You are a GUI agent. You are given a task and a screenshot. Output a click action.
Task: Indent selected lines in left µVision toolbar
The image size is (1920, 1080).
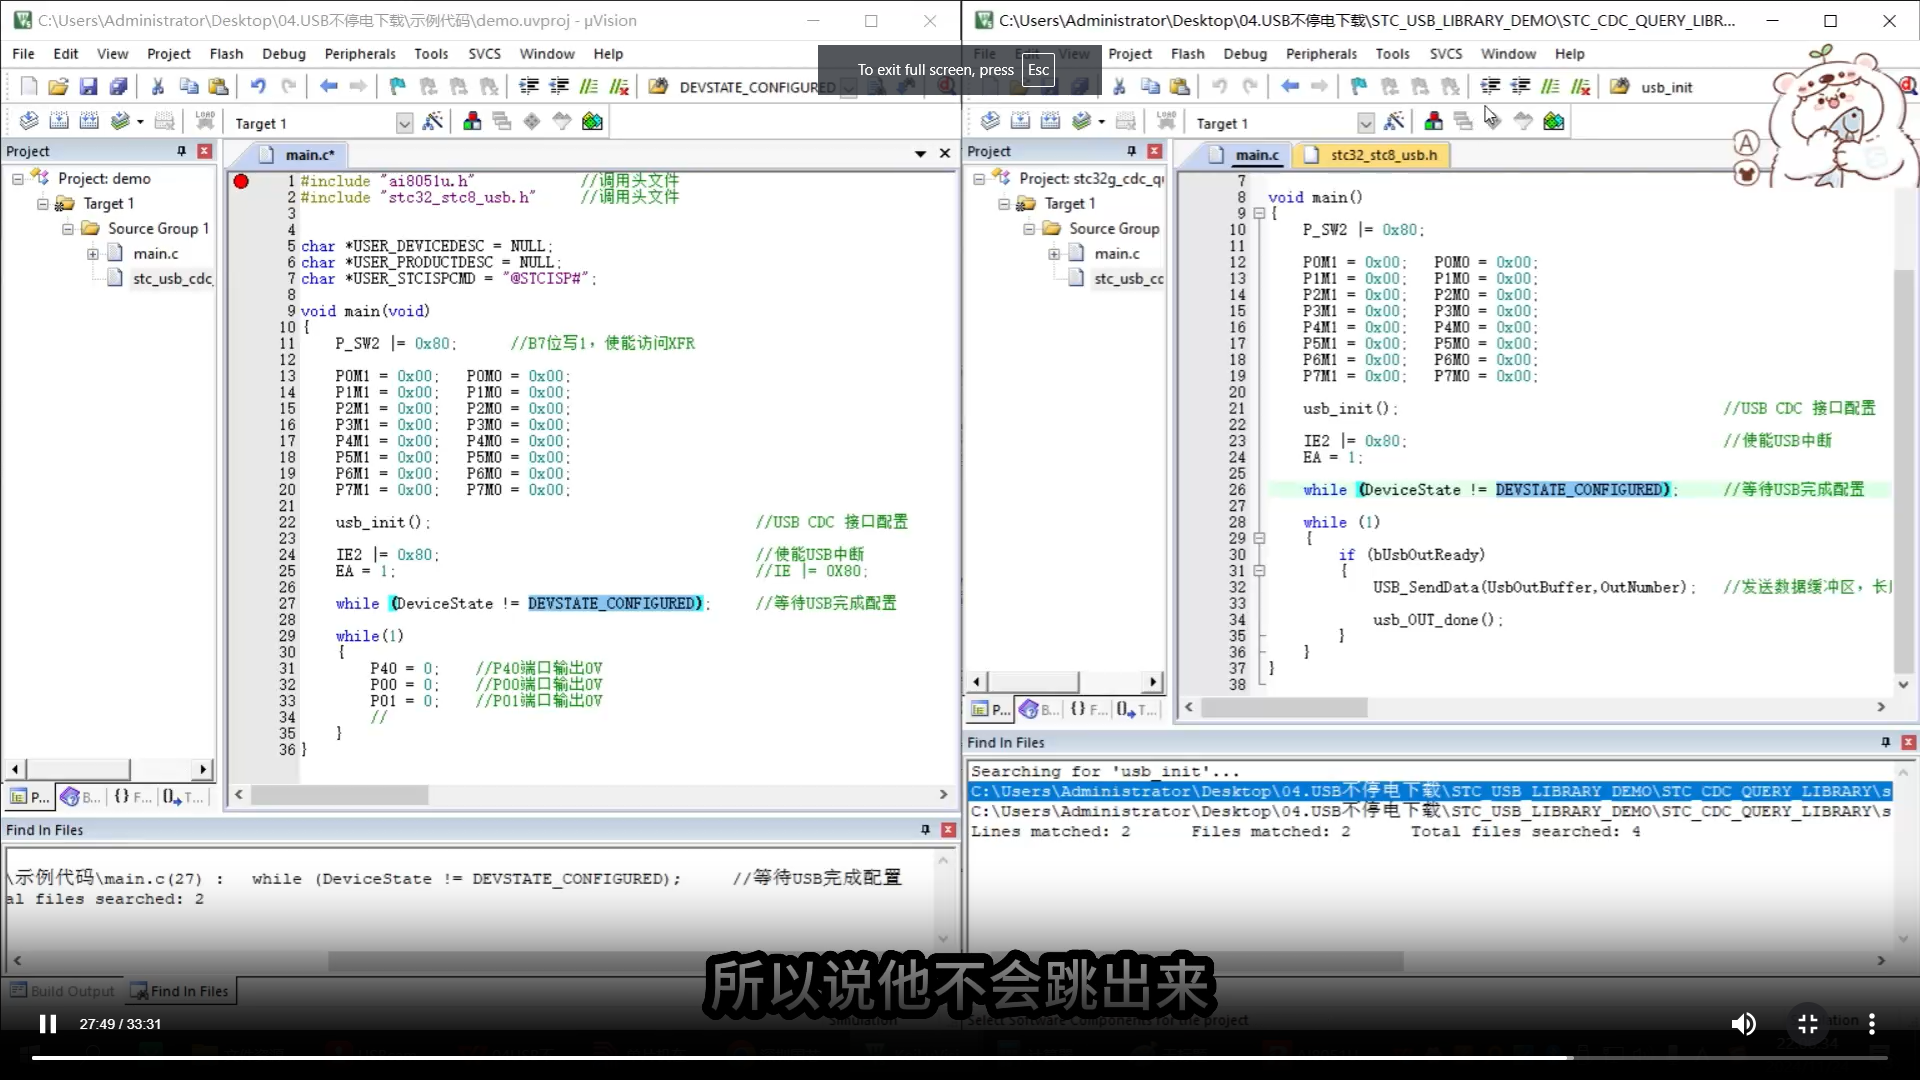(x=529, y=87)
